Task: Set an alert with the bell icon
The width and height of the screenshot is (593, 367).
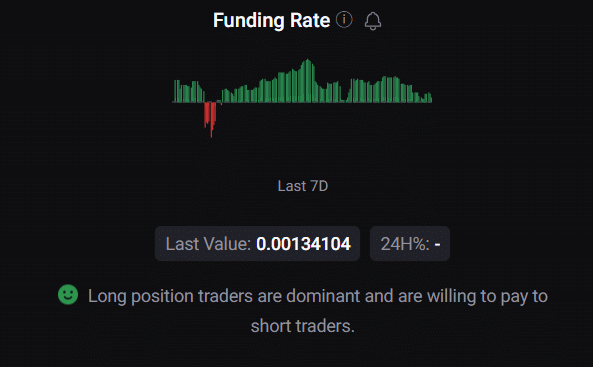Action: pyautogui.click(x=373, y=21)
